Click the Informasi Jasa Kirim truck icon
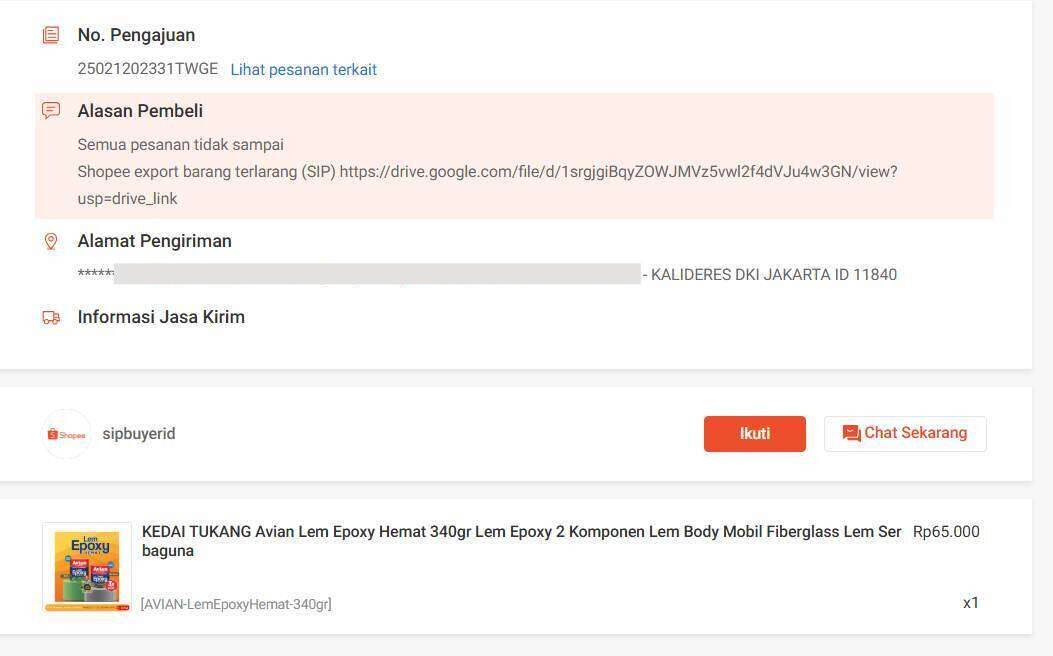This screenshot has height=656, width=1053. click(51, 317)
